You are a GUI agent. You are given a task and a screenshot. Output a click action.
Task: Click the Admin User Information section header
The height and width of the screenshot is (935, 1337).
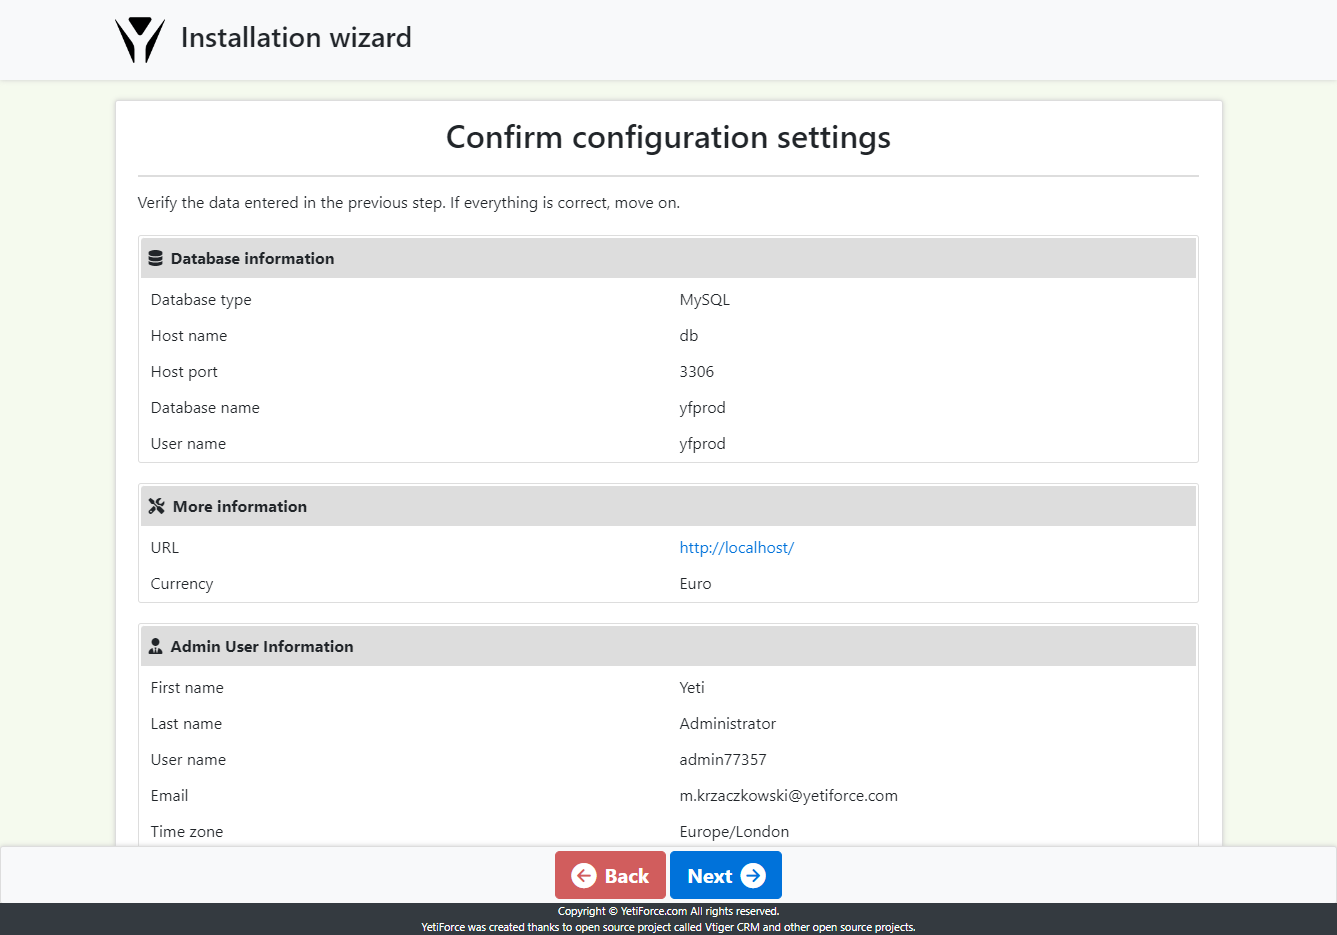click(262, 646)
